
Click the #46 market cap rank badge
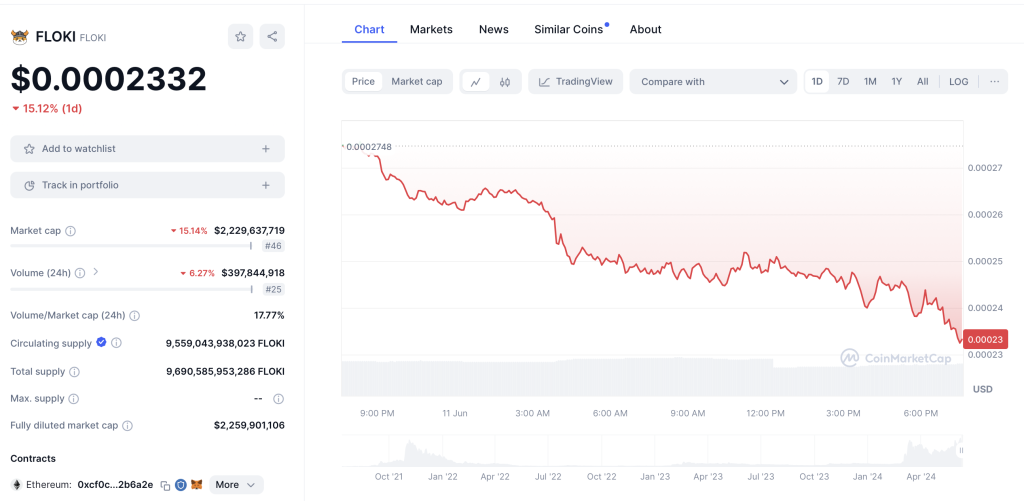273,246
